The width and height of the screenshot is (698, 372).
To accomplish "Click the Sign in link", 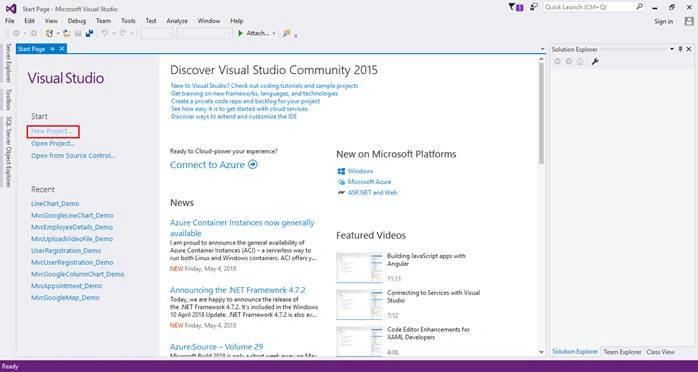I will [x=664, y=21].
